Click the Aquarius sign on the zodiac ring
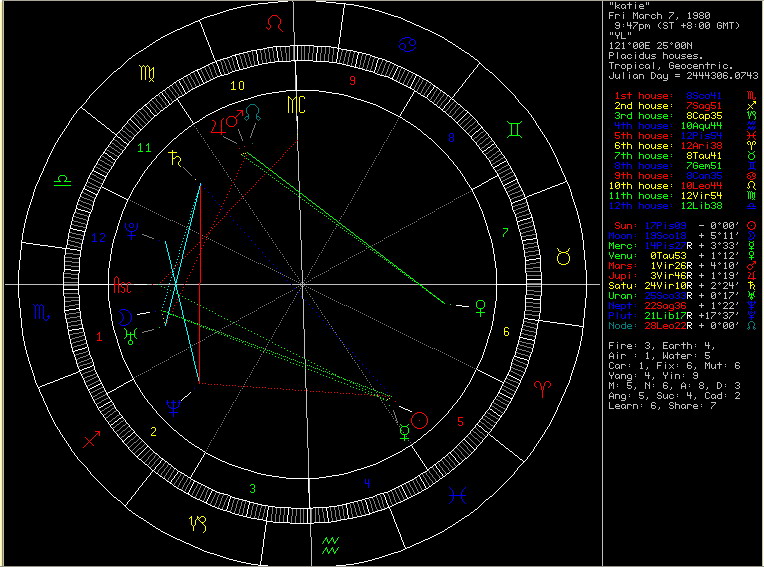Viewport: 764px width, 567px height. tap(331, 545)
